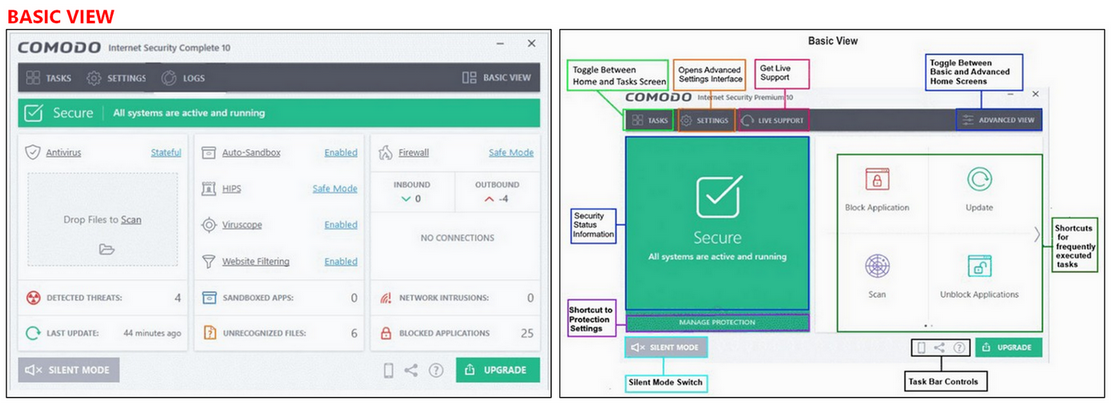Open Tasks in the Complete 10 window
Image resolution: width=1112 pixels, height=406 pixels.
pos(48,78)
